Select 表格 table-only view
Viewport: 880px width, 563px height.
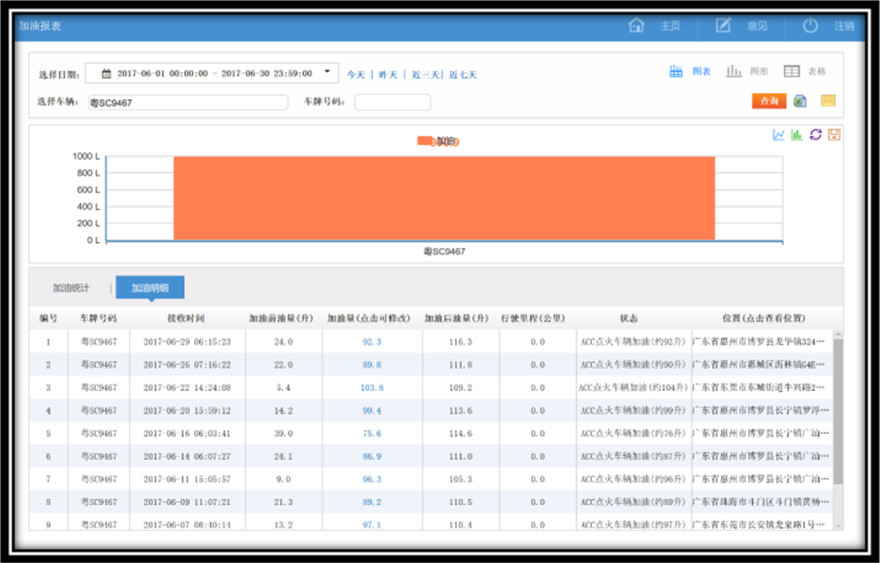tap(804, 72)
